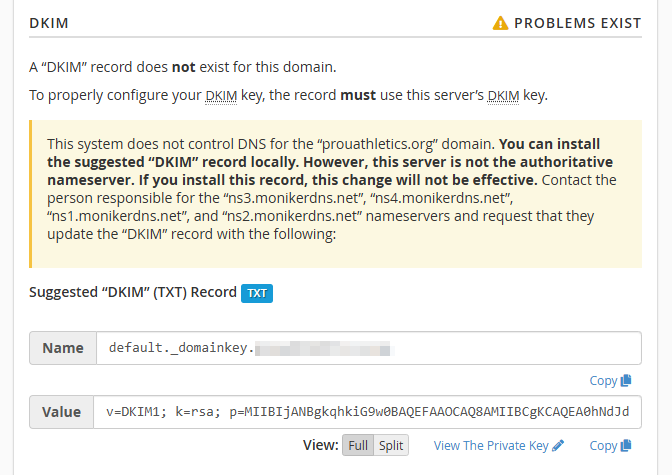
Task: Click the copy icon beside the Value field
Action: click(x=626, y=445)
